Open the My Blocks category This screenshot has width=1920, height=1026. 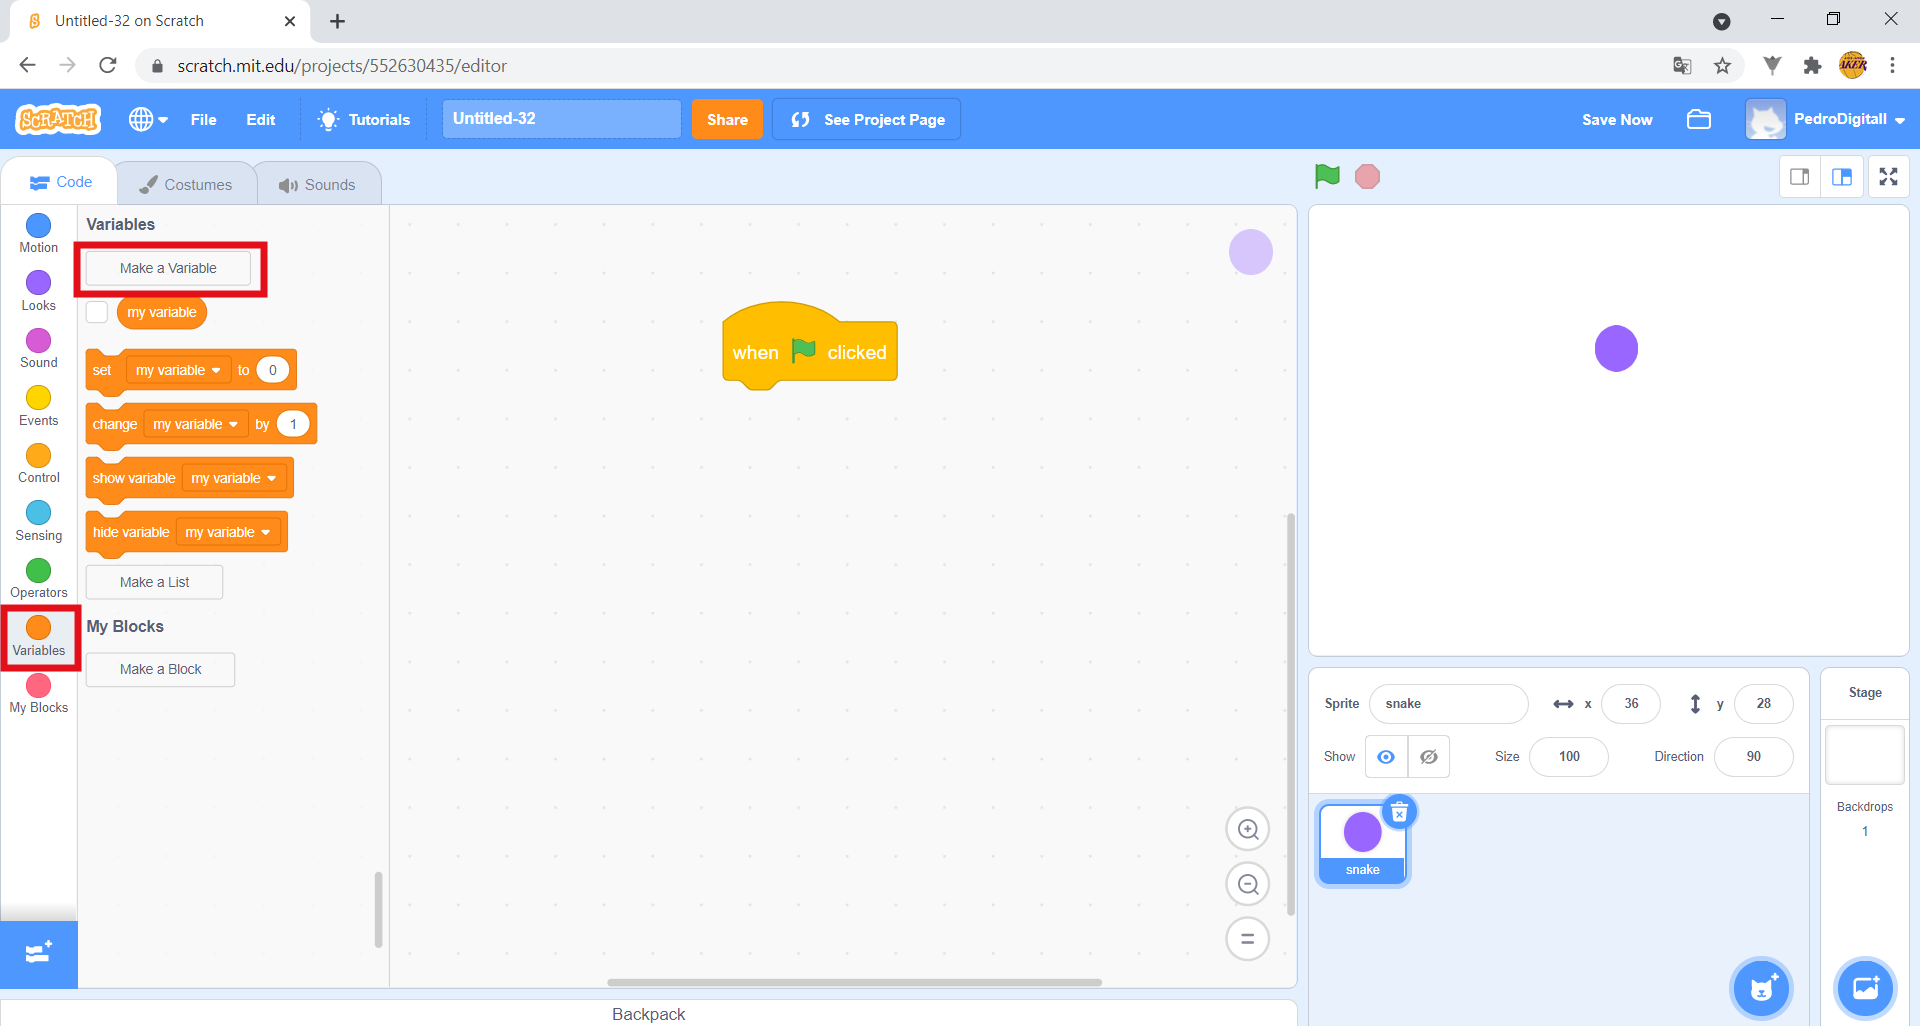[39, 694]
